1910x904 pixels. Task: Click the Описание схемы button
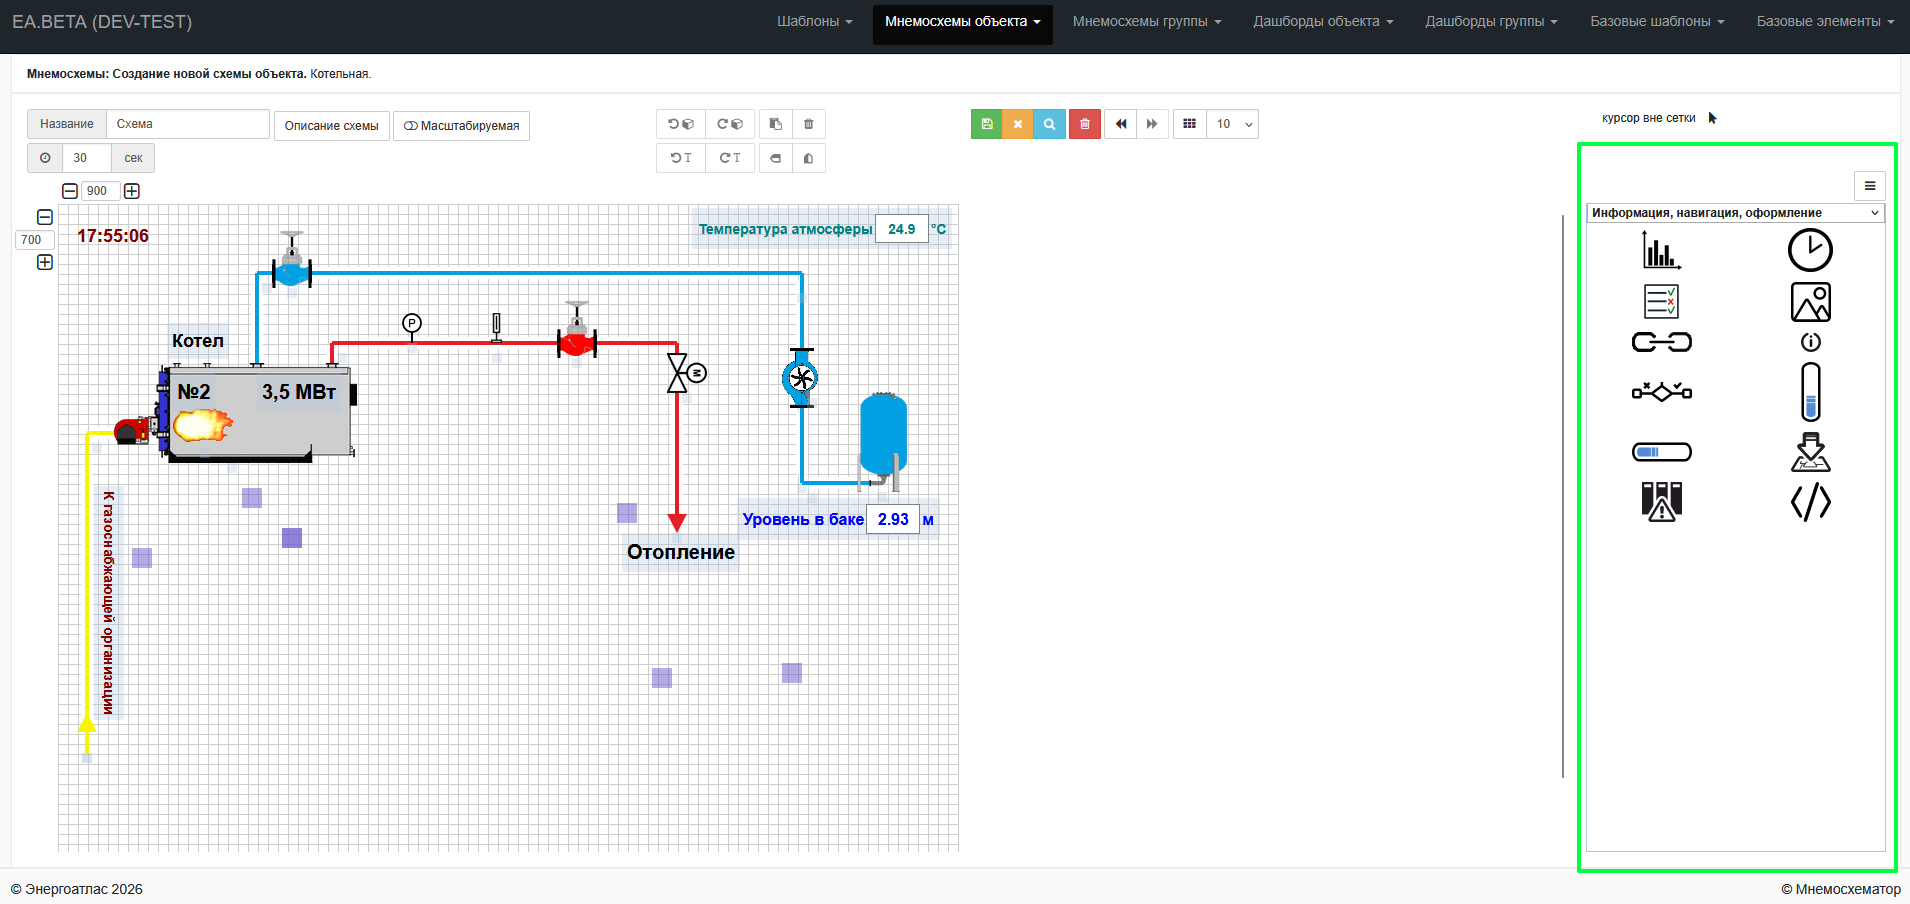(331, 125)
